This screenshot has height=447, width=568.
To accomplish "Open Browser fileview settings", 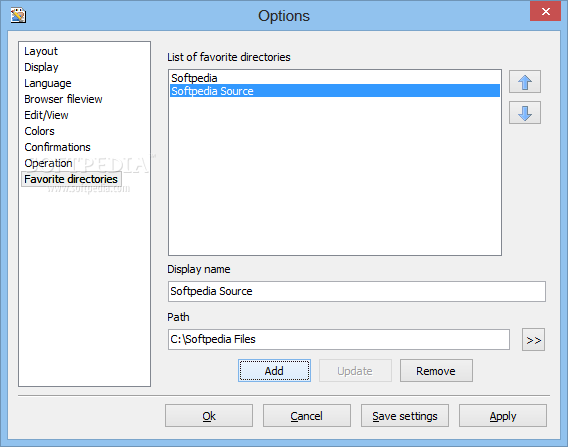I will click(63, 99).
